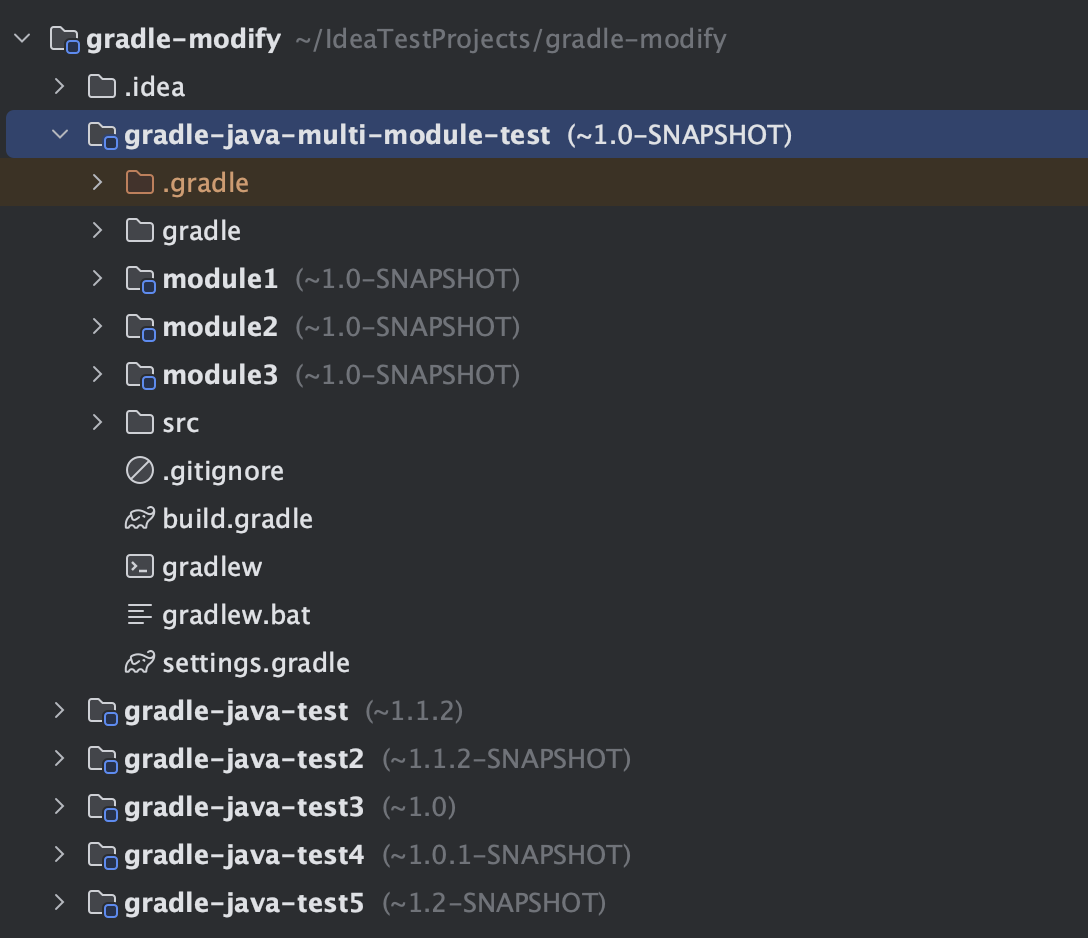Select the gradle-java-test2 module name
The width and height of the screenshot is (1088, 938).
tap(244, 759)
